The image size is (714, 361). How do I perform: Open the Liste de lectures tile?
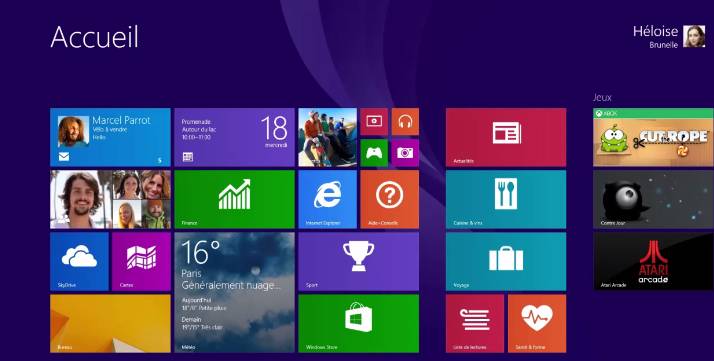point(475,323)
